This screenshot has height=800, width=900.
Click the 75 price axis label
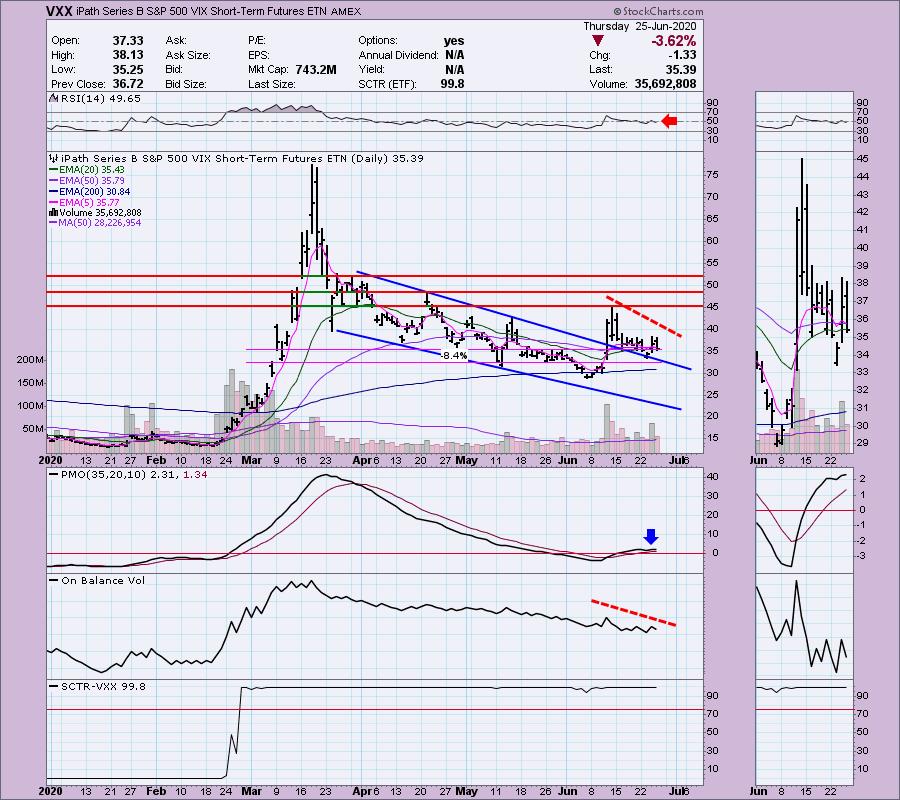tap(712, 175)
